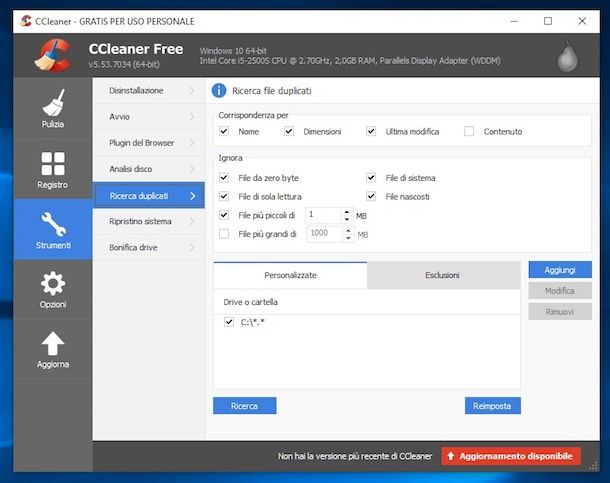The height and width of the screenshot is (483, 610).
Task: Toggle File di sistema checkbox
Action: click(x=371, y=178)
